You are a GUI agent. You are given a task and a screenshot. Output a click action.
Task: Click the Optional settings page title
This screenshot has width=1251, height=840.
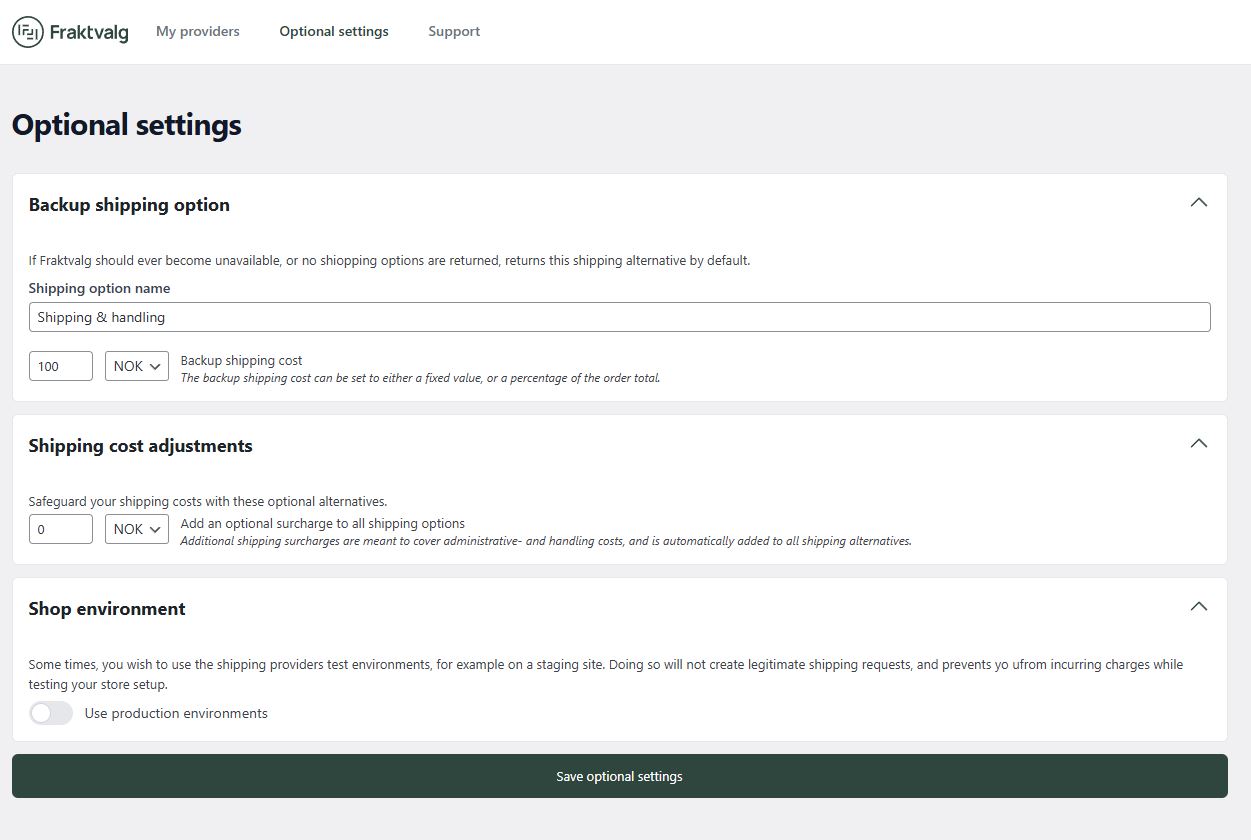tap(127, 125)
